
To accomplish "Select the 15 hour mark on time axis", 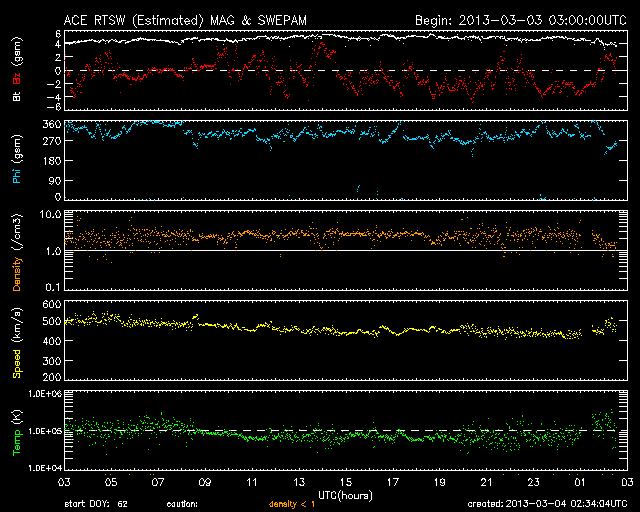I will pyautogui.click(x=343, y=481).
